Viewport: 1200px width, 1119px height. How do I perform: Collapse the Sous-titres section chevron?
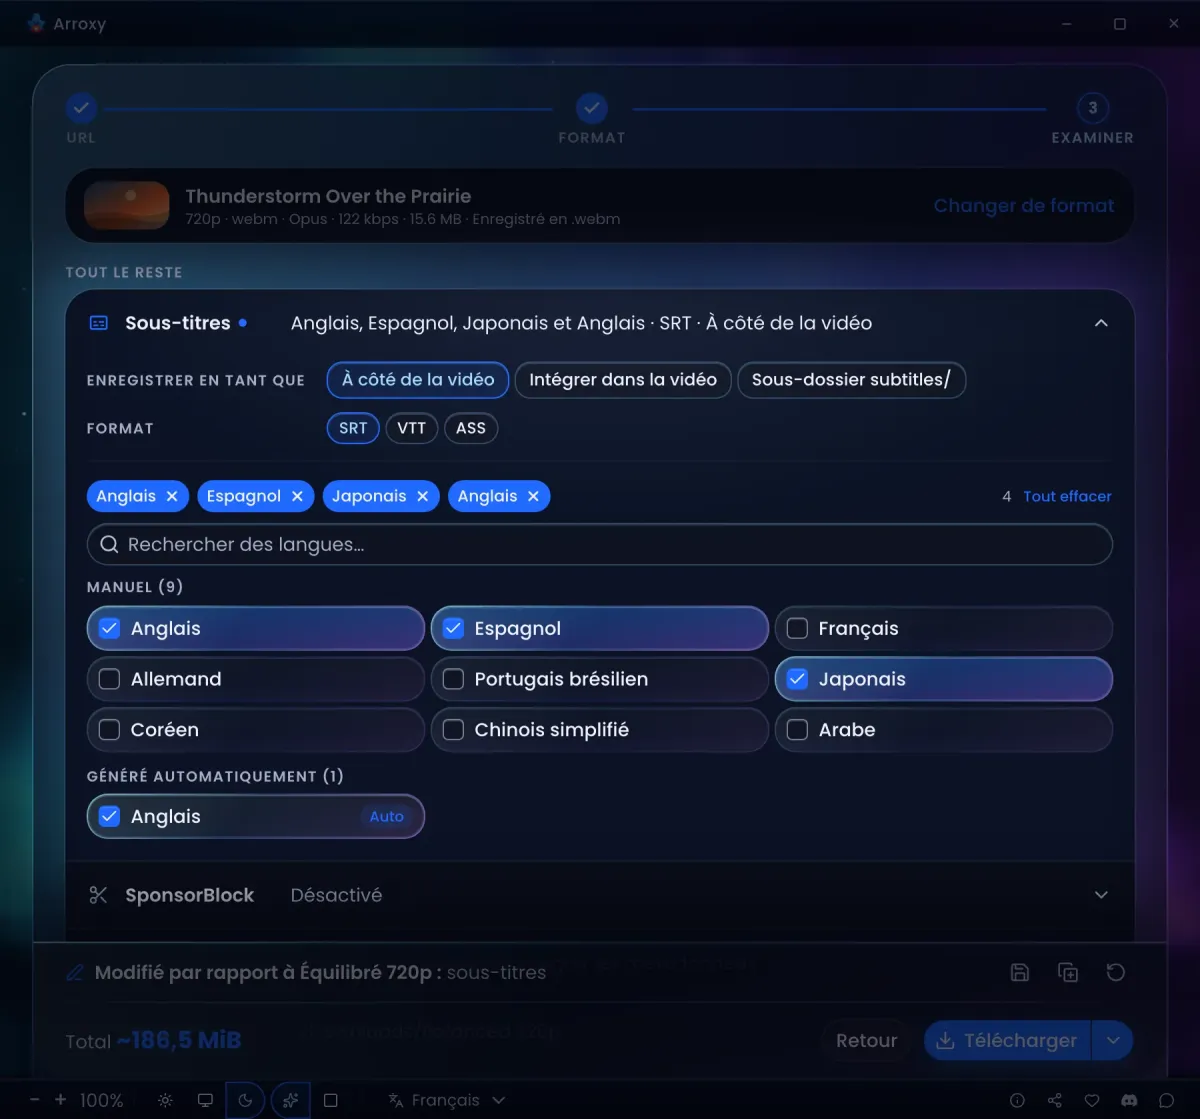click(1101, 323)
